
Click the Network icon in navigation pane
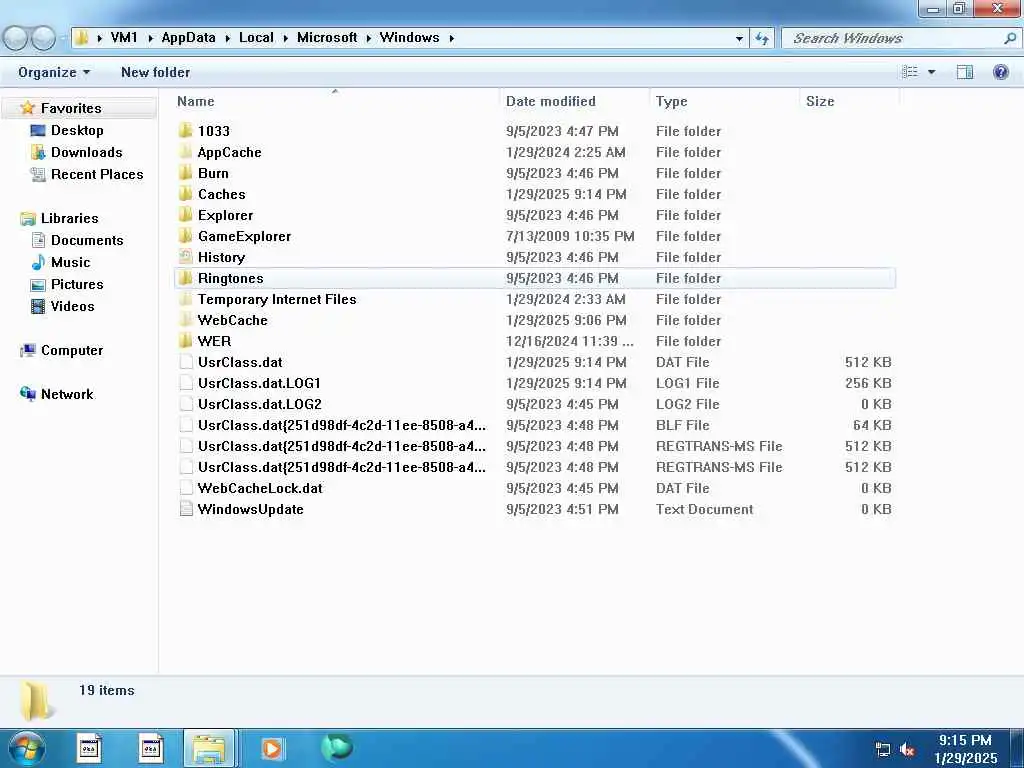[x=28, y=394]
